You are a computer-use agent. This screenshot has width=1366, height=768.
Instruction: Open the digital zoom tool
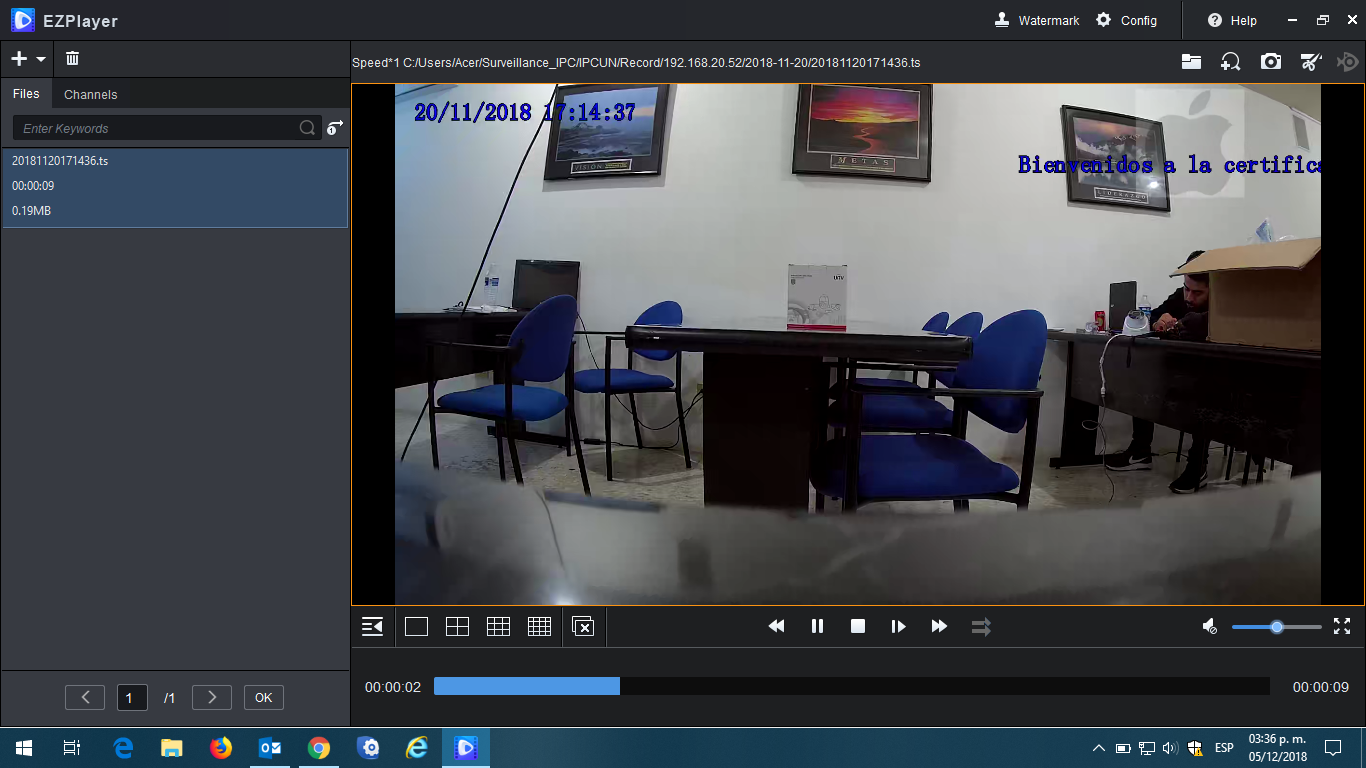(x=1231, y=62)
